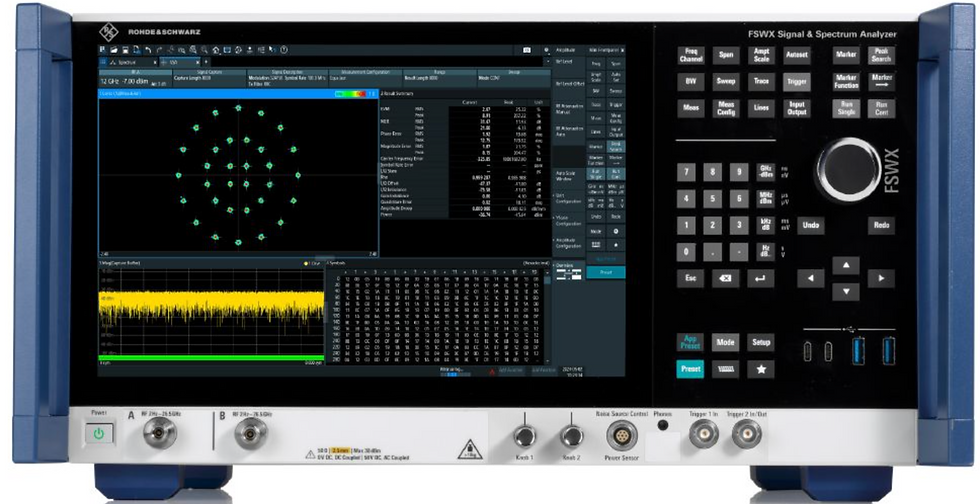Select Auto Scale Window softkey
980x504 pixels.
pos(569,178)
